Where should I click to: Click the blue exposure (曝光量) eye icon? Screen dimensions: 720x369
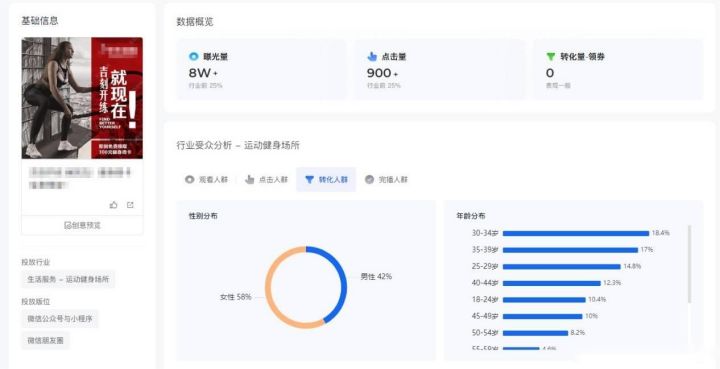(194, 57)
